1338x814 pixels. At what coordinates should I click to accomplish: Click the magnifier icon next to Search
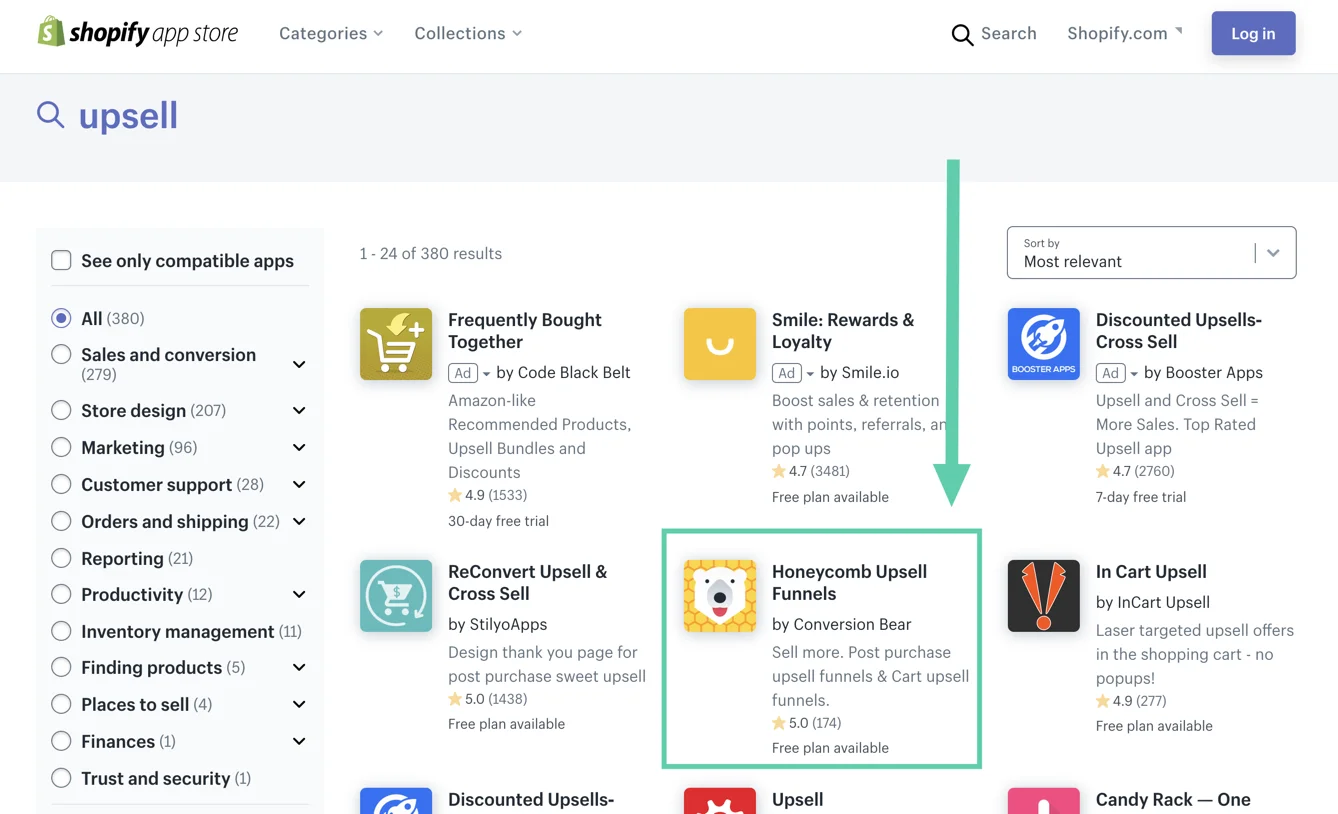point(962,35)
